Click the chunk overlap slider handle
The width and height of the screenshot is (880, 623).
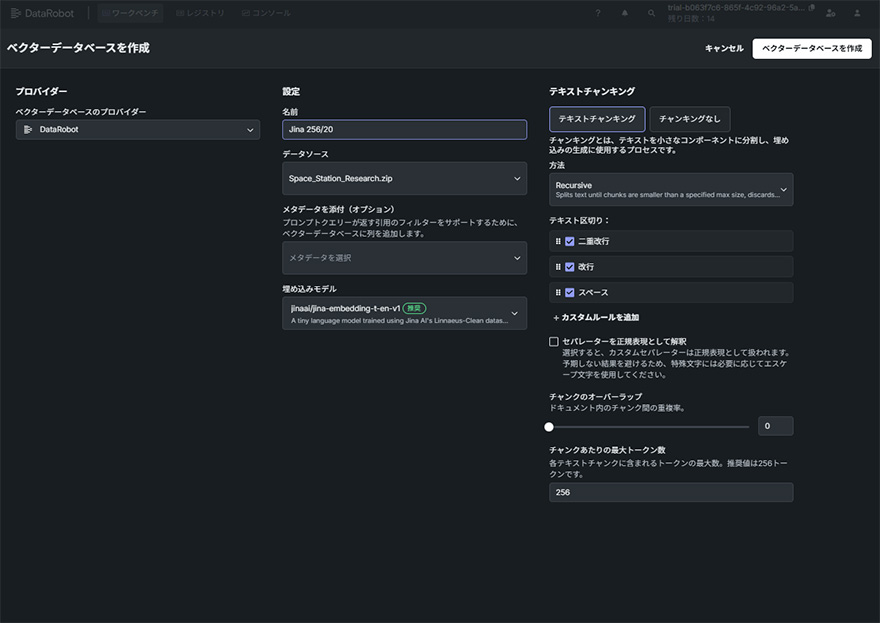tap(549, 427)
